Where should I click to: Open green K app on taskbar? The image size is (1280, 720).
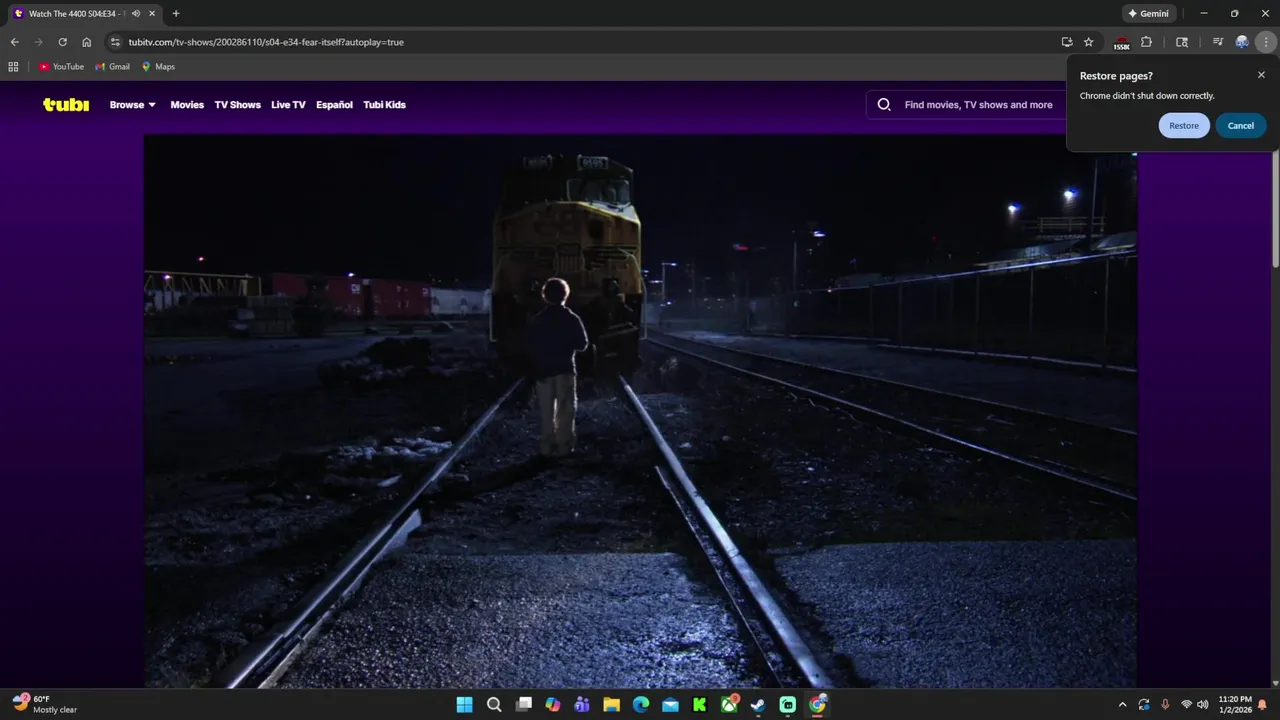pos(700,704)
